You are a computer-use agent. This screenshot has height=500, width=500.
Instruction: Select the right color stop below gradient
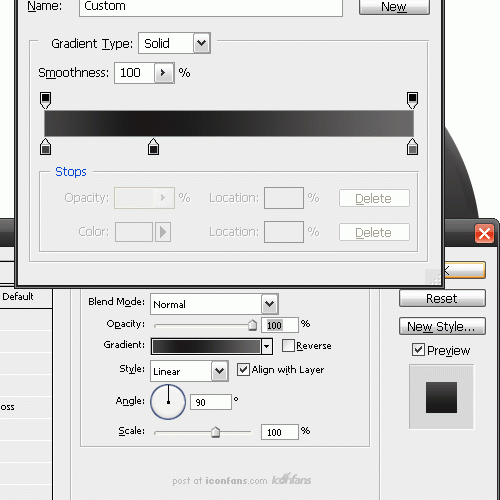[412, 147]
